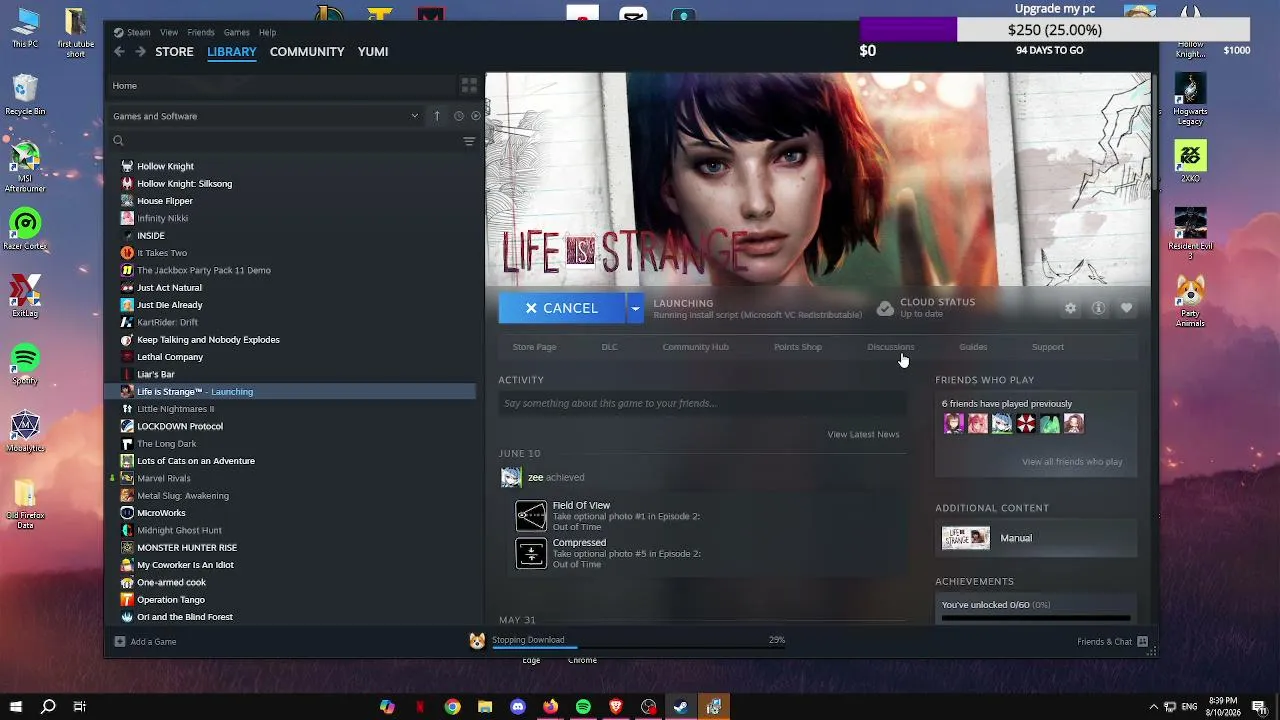Open the Life is Strange Manual thumbnail
Image resolution: width=1280 pixels, height=720 pixels.
966,538
